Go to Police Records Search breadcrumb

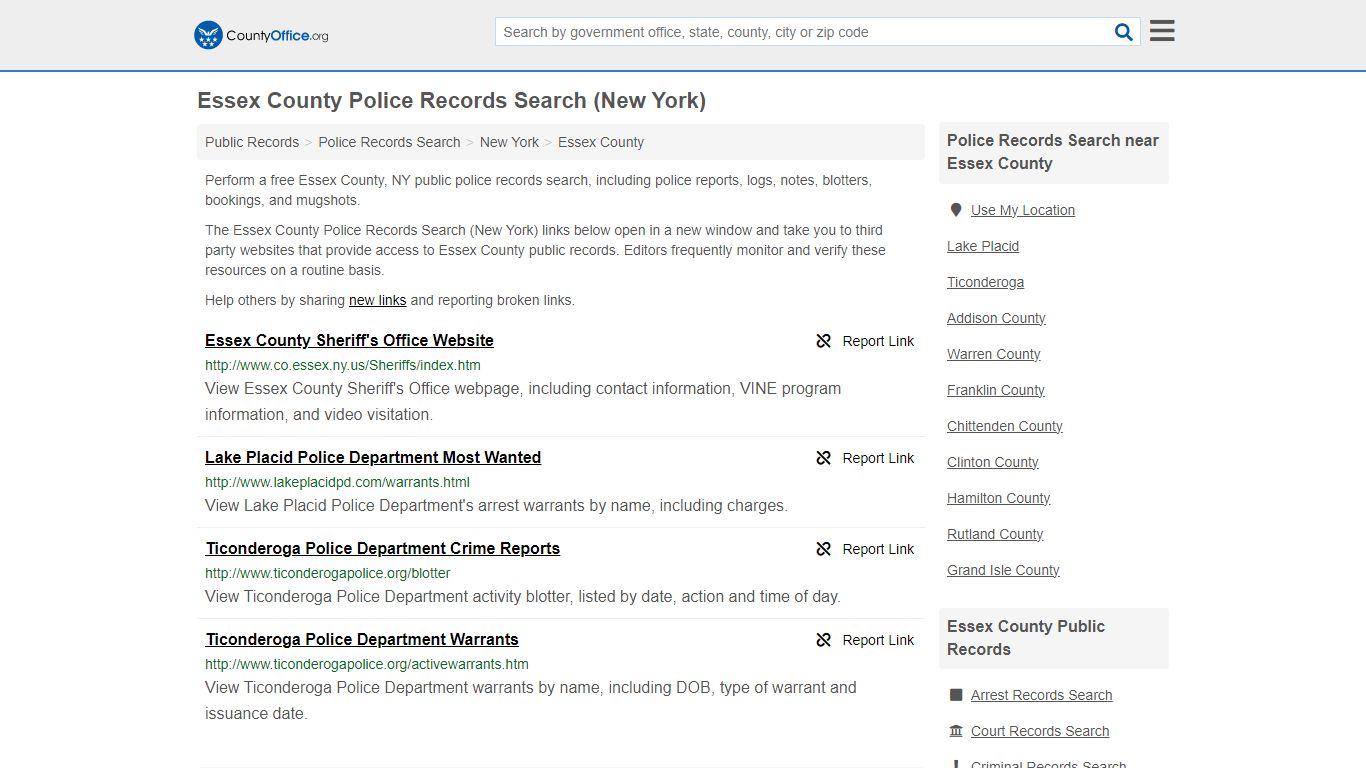coord(389,142)
